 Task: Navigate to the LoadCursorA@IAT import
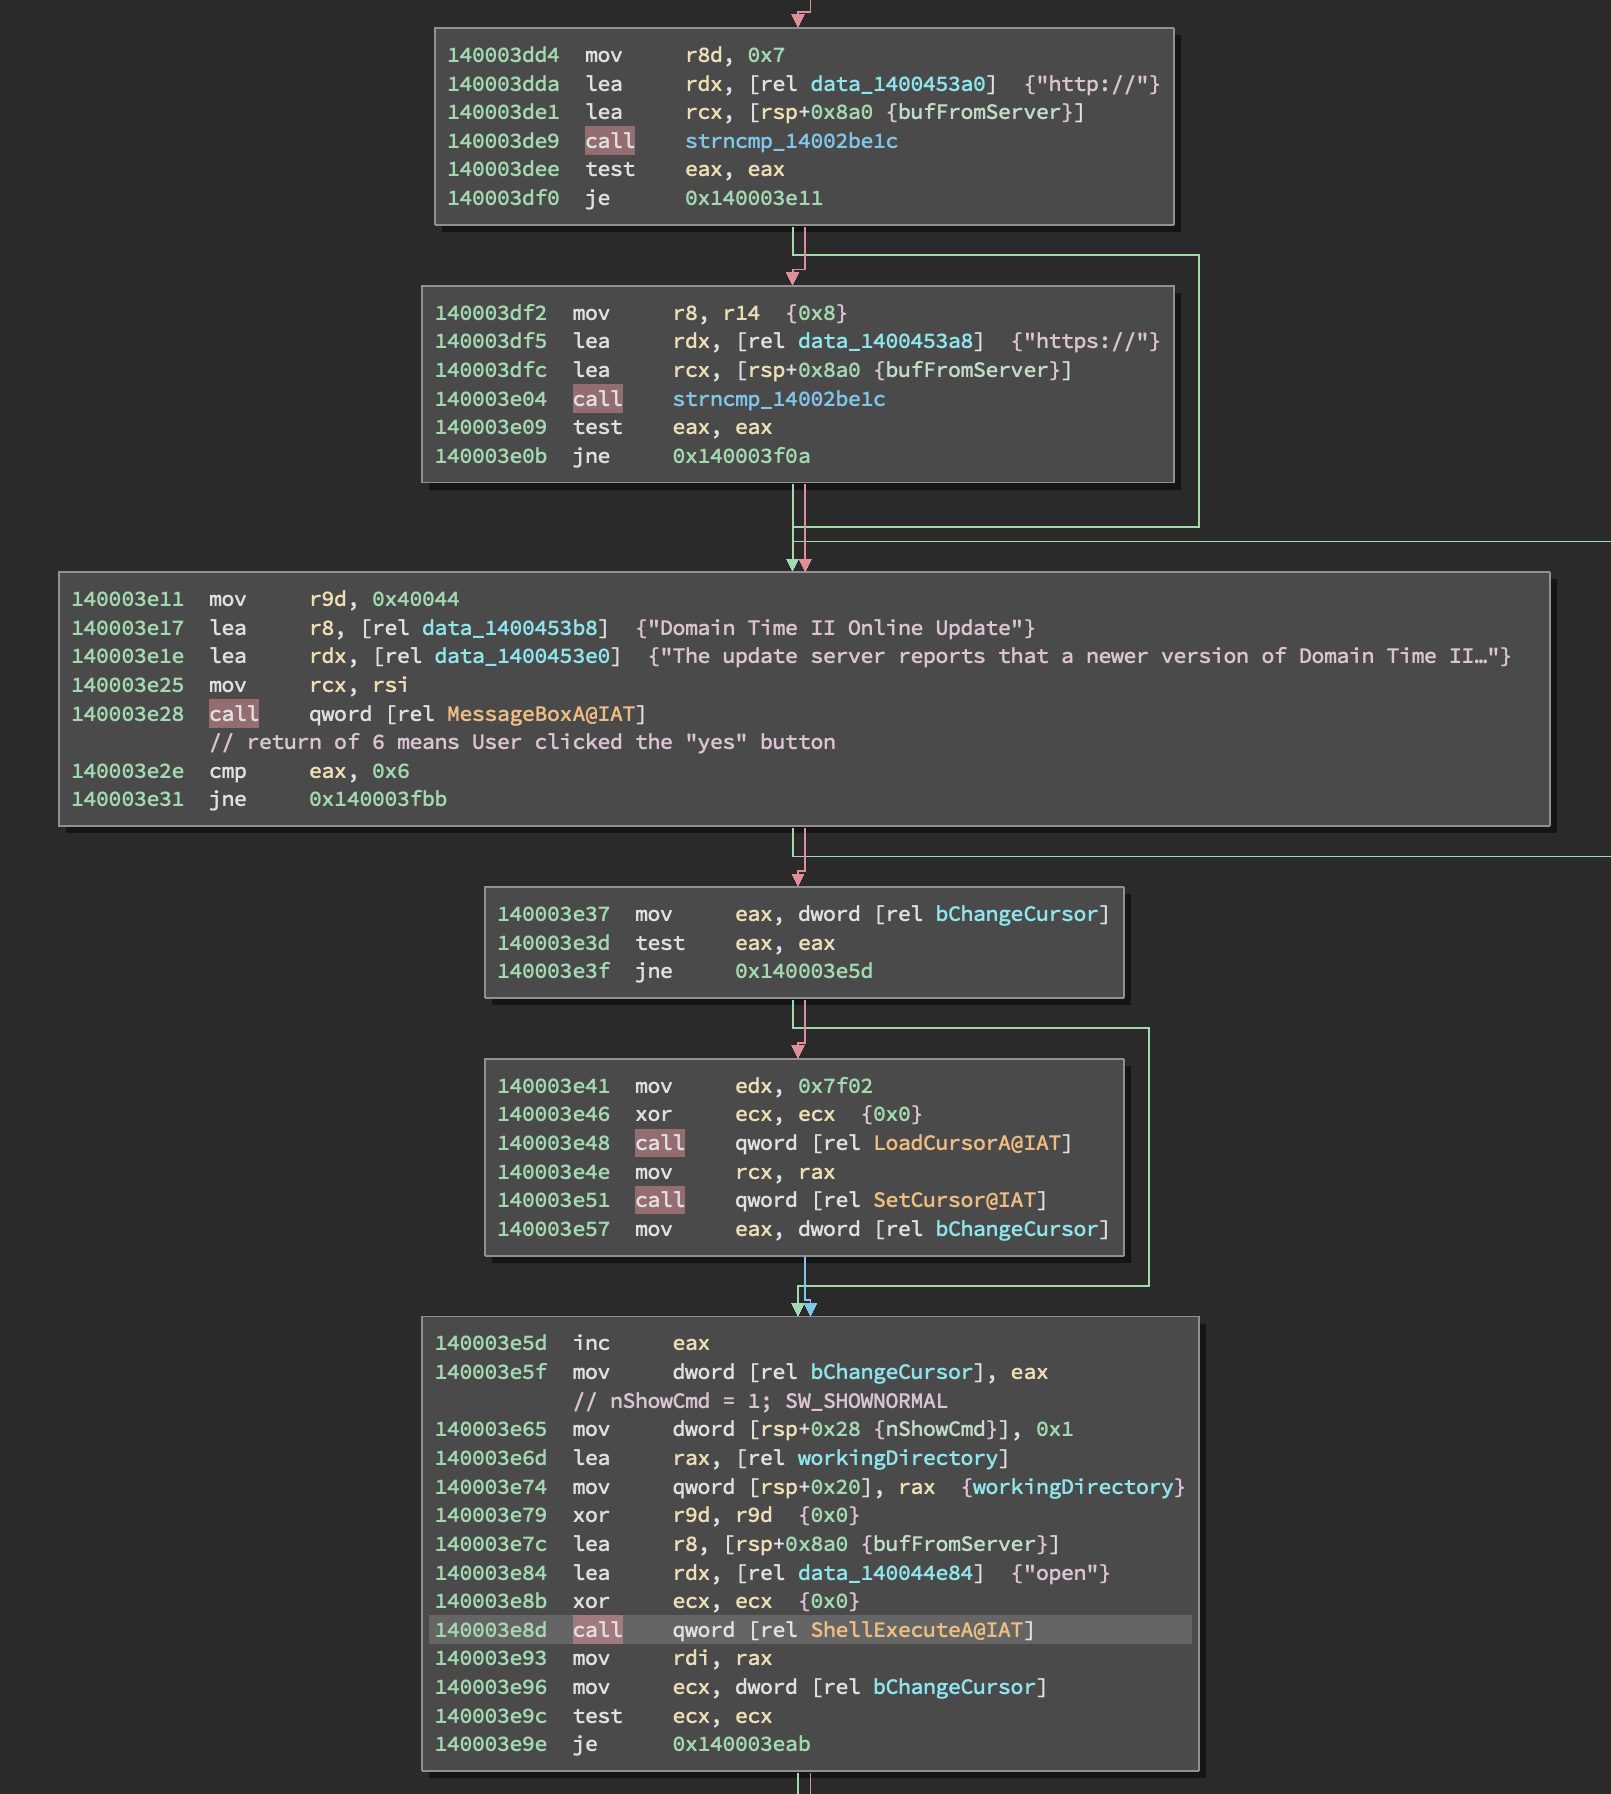click(x=966, y=1143)
